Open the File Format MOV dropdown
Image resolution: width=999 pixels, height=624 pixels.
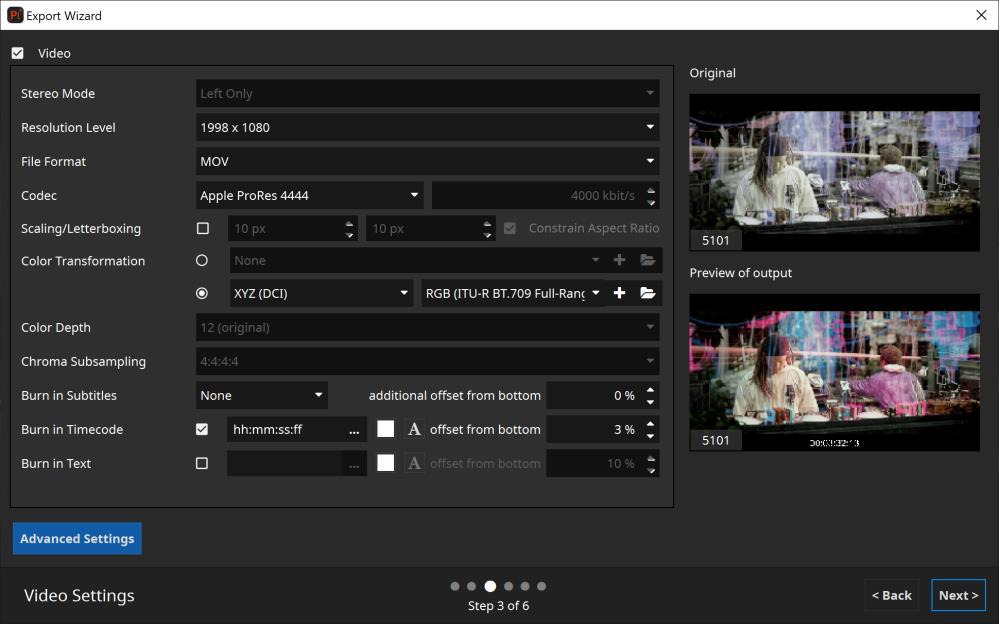pyautogui.click(x=428, y=161)
